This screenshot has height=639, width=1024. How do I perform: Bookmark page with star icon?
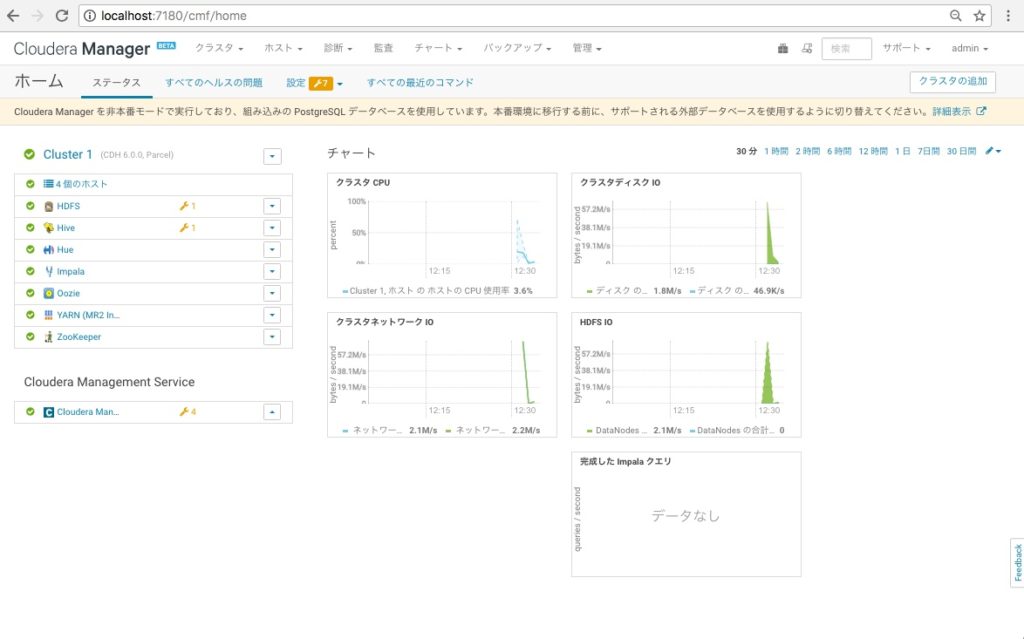(x=979, y=16)
